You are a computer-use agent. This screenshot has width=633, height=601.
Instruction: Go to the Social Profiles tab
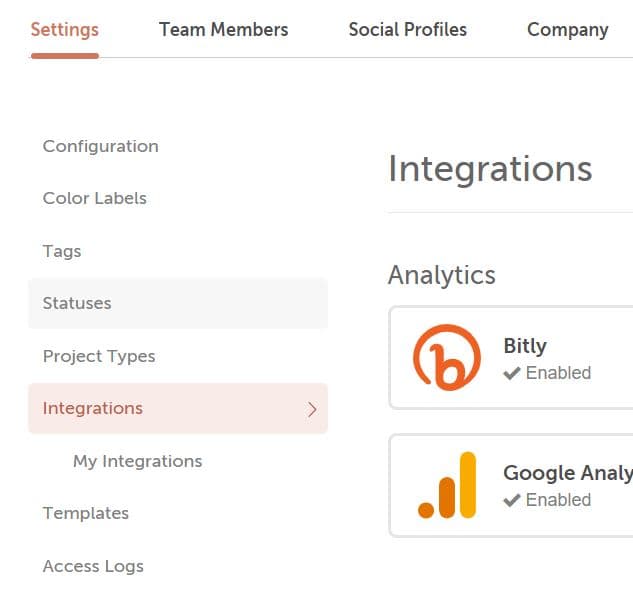tap(407, 29)
